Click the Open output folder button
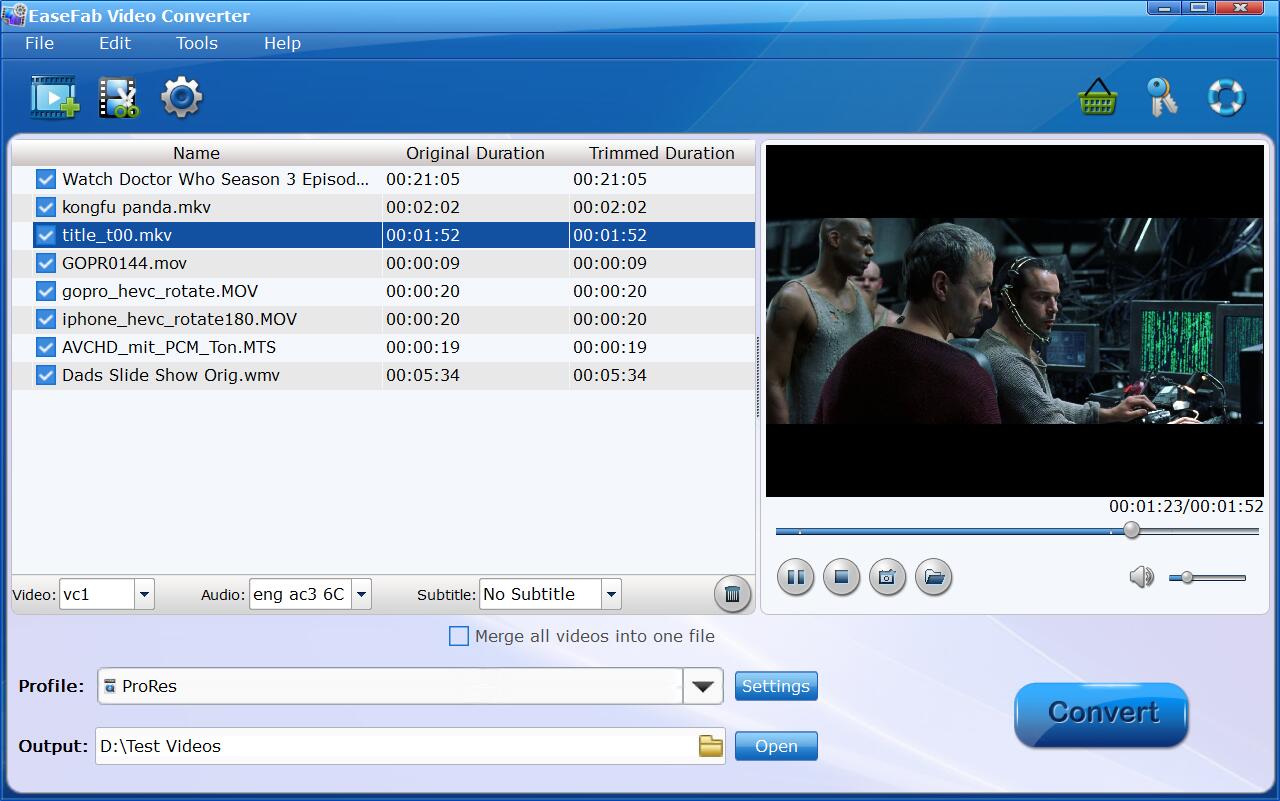 pyautogui.click(x=776, y=746)
